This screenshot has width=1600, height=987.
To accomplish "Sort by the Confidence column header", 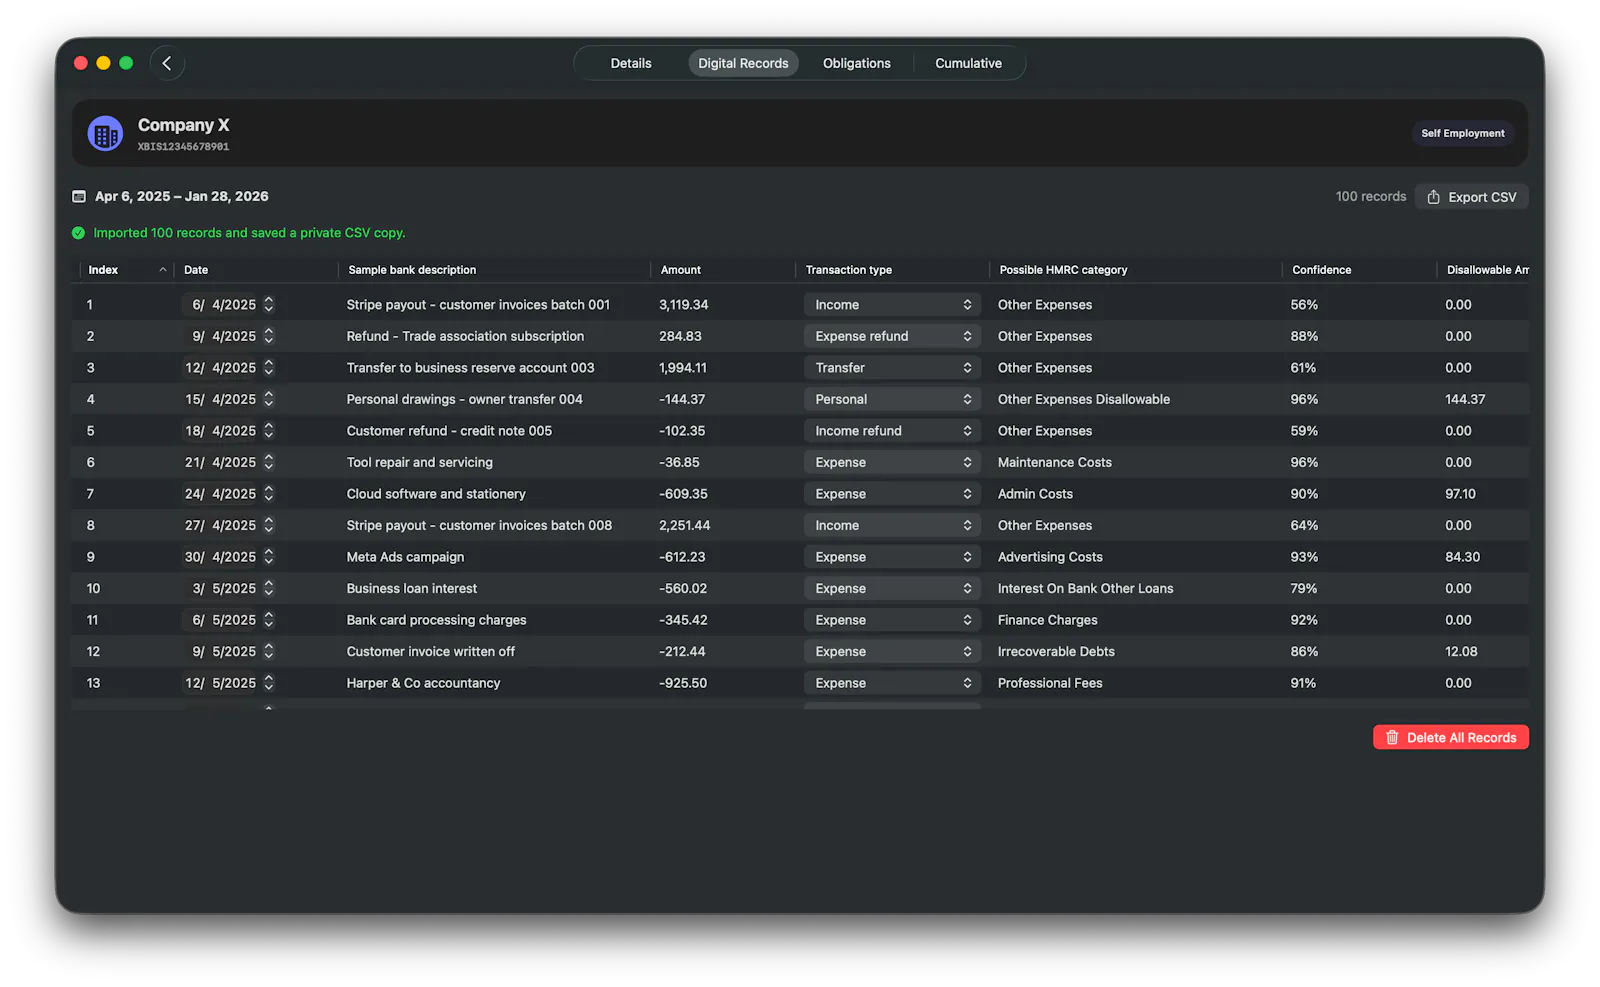I will [x=1321, y=270].
